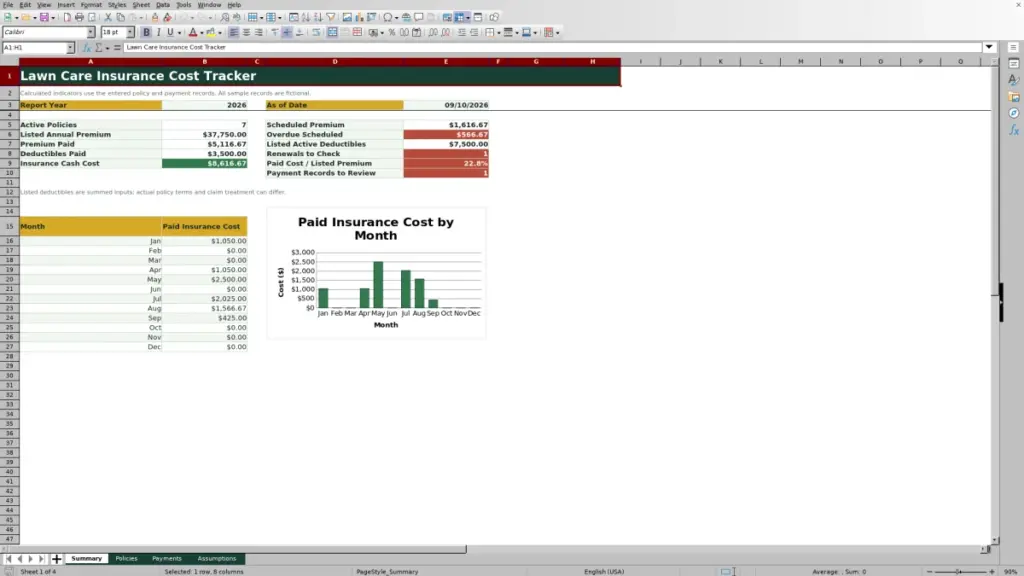Viewport: 1024px width, 576px height.
Task: Click the Sort Ascending icon
Action: [x=306, y=17]
